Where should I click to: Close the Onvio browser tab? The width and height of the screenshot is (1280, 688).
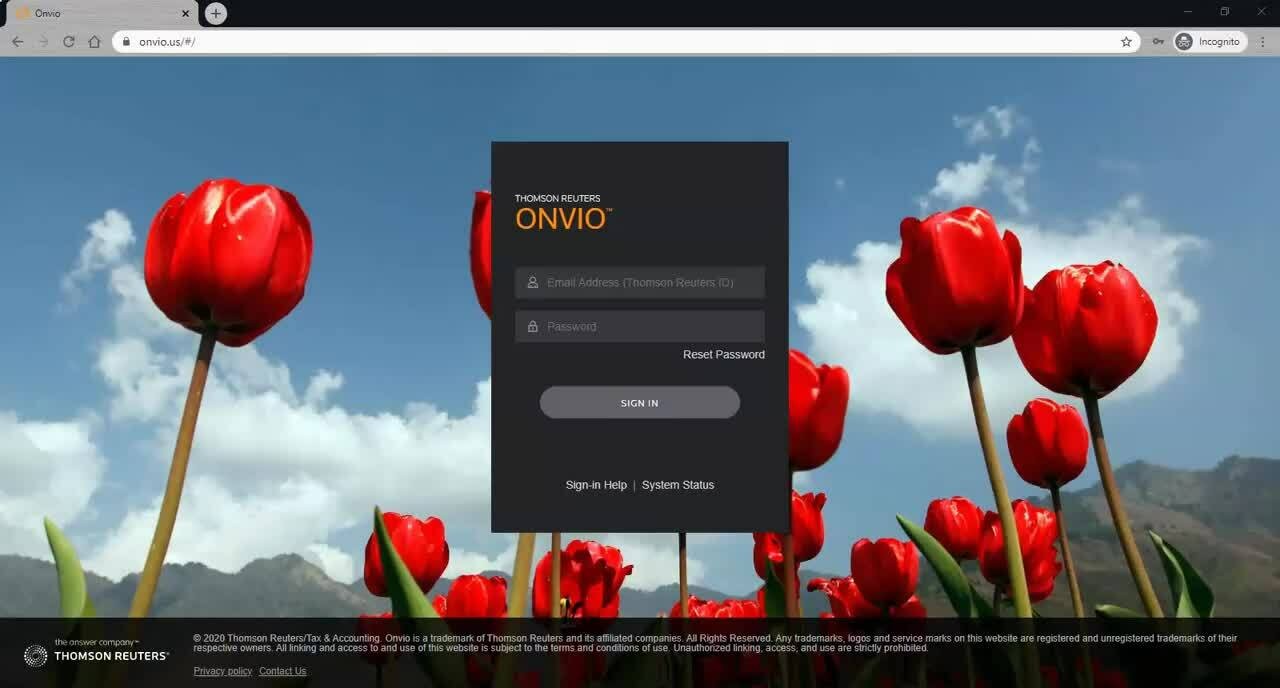(185, 13)
